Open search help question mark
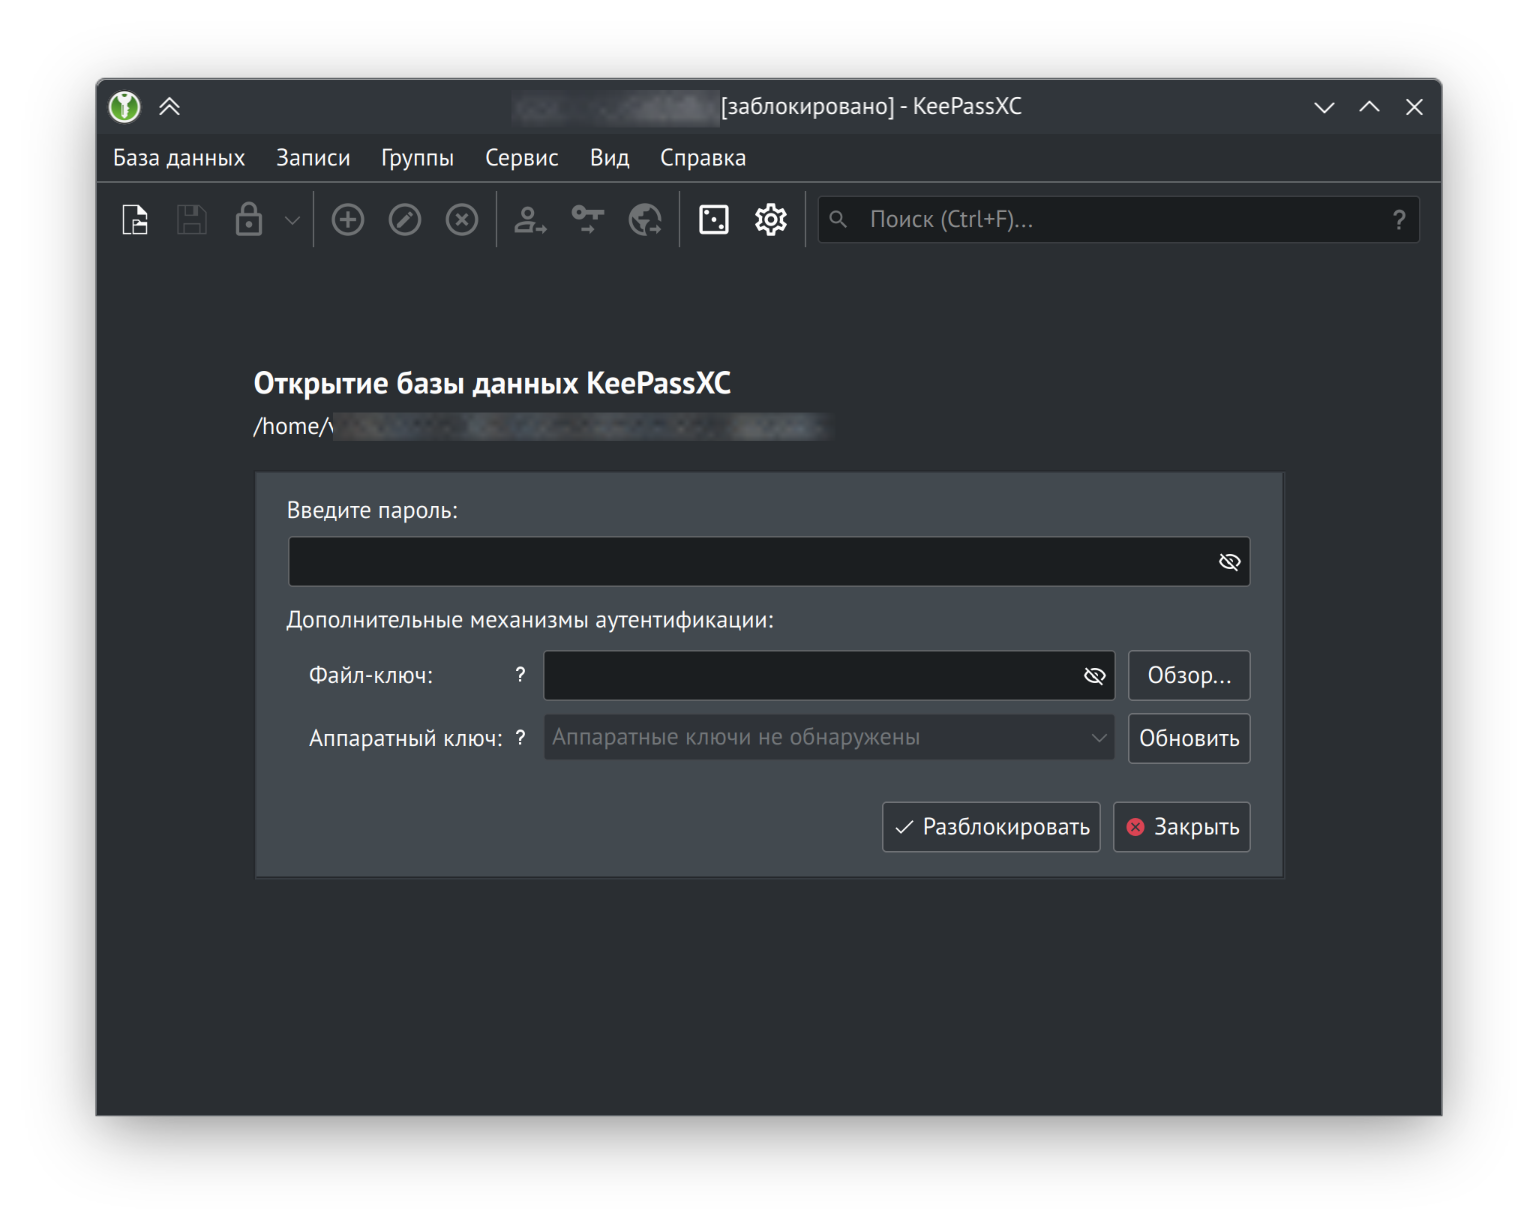The width and height of the screenshot is (1539, 1230). pyautogui.click(x=1399, y=220)
